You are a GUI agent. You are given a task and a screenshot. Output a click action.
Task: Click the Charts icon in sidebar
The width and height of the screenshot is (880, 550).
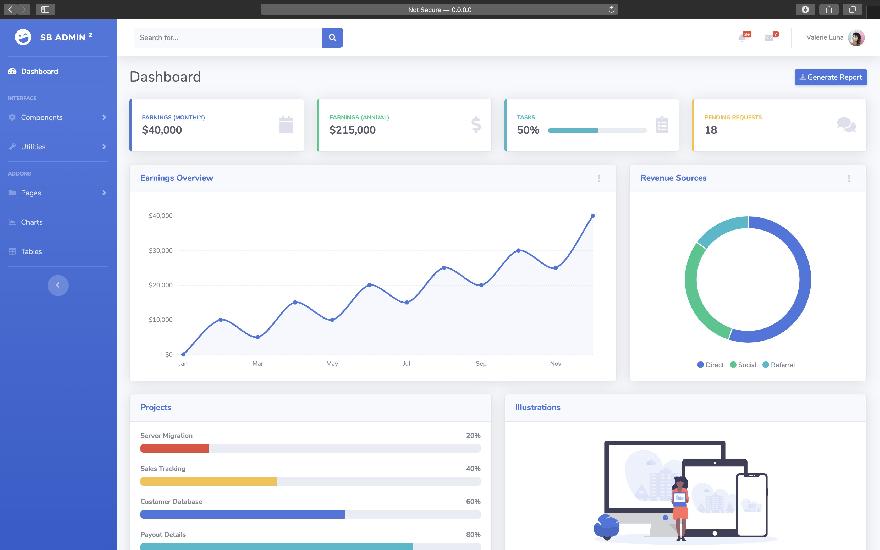pyautogui.click(x=12, y=222)
